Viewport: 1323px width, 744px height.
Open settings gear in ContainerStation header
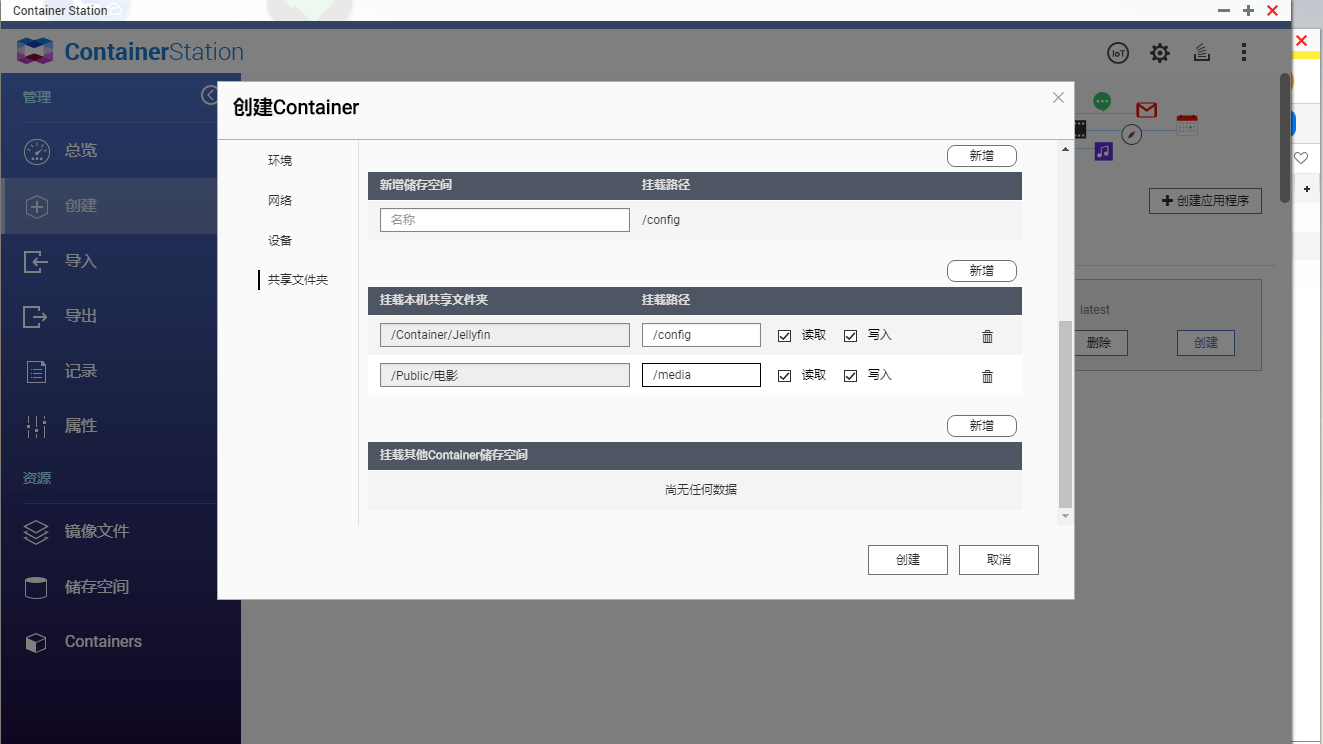1160,53
